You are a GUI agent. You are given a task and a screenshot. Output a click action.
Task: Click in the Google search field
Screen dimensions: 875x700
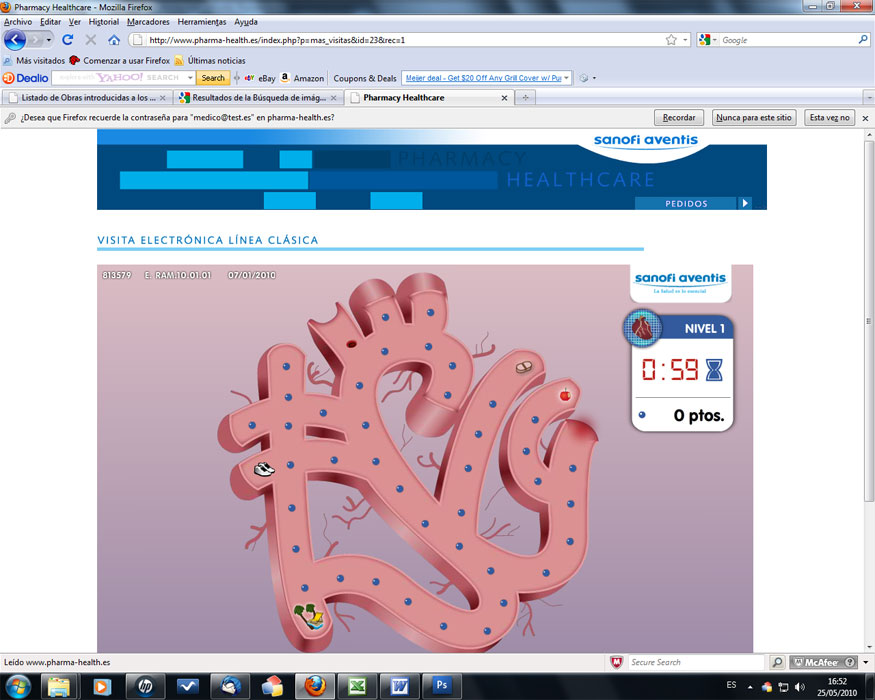[x=788, y=40]
